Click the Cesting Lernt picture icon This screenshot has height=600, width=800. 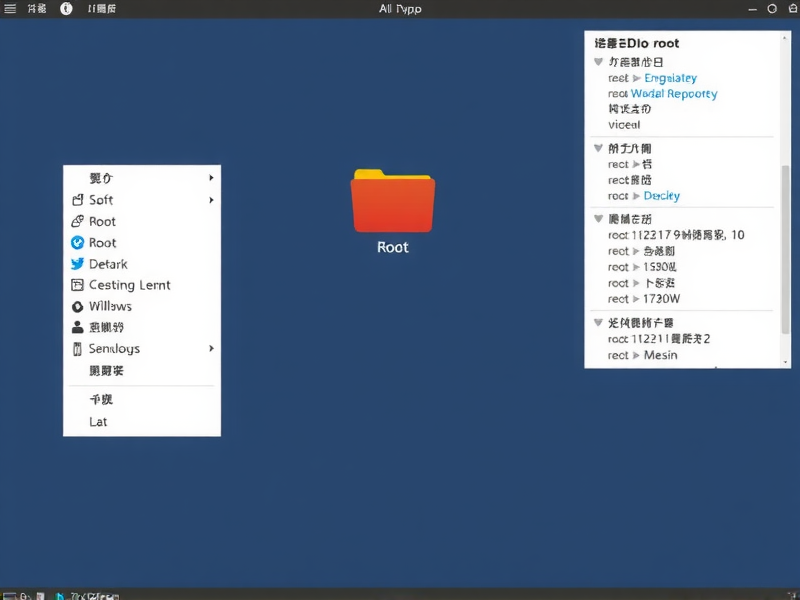pos(78,285)
